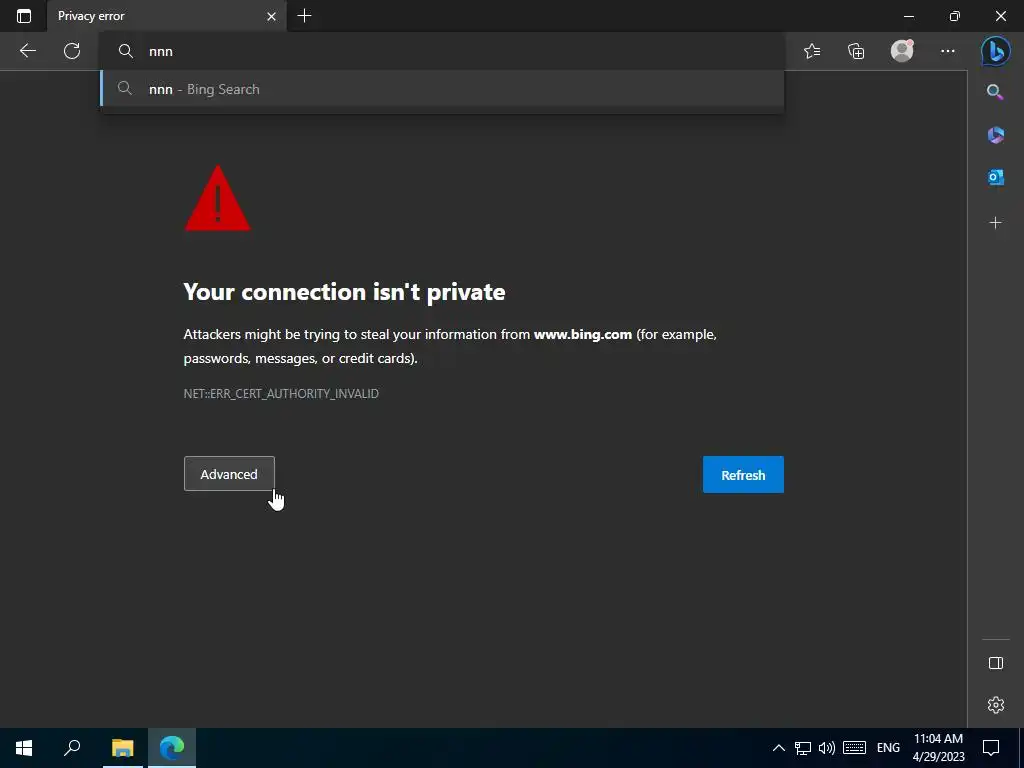Click the Advanced button
Image resolution: width=1024 pixels, height=768 pixels.
229,473
